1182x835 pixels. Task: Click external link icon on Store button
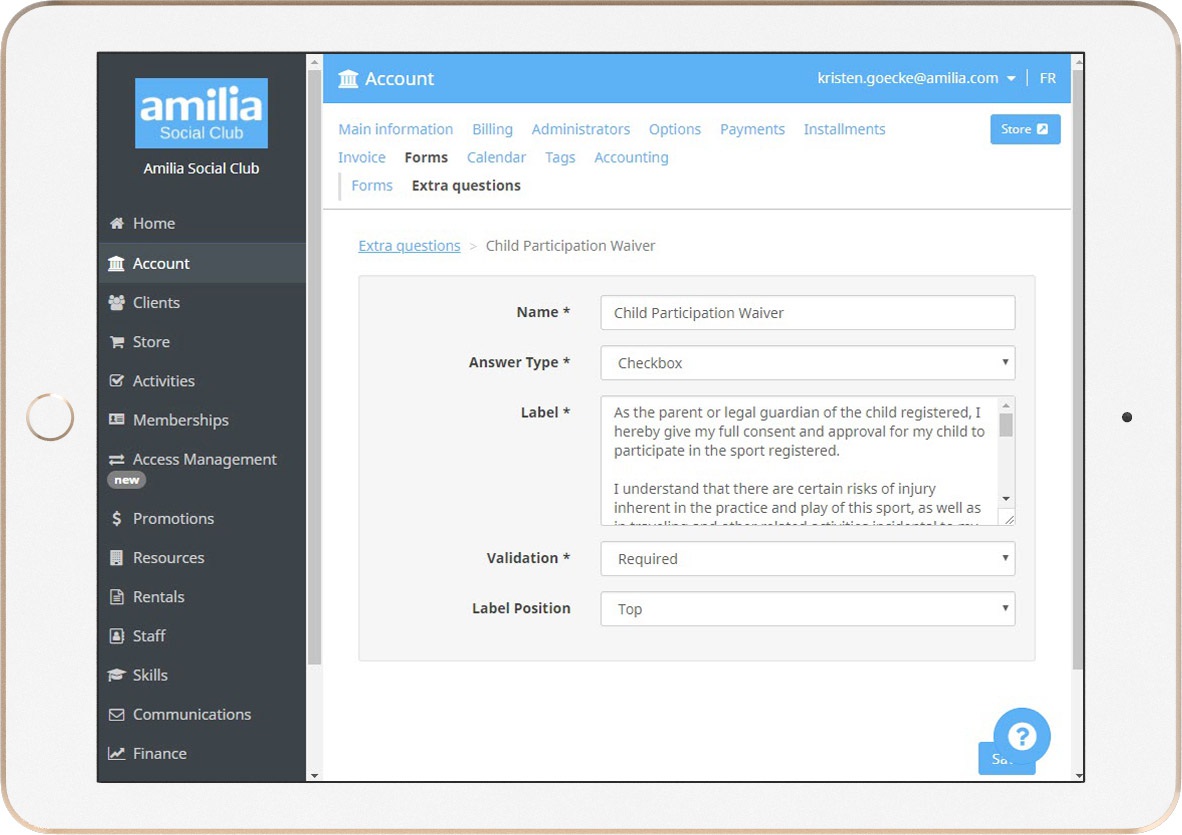tap(1043, 129)
